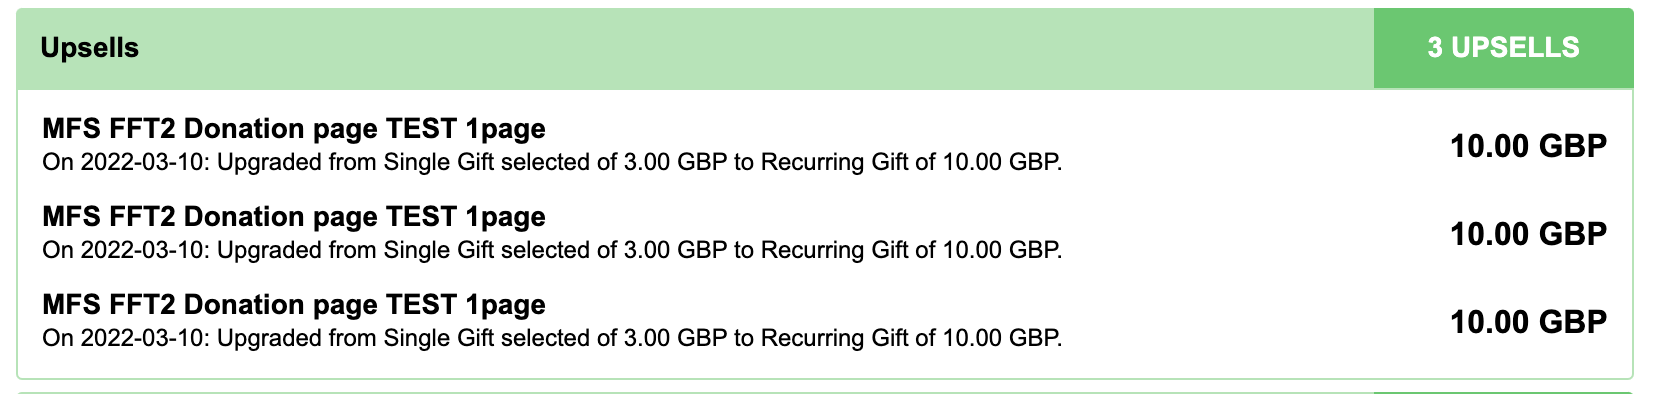
Task: Open the third MFS FFT2 Donation page title
Action: [294, 305]
